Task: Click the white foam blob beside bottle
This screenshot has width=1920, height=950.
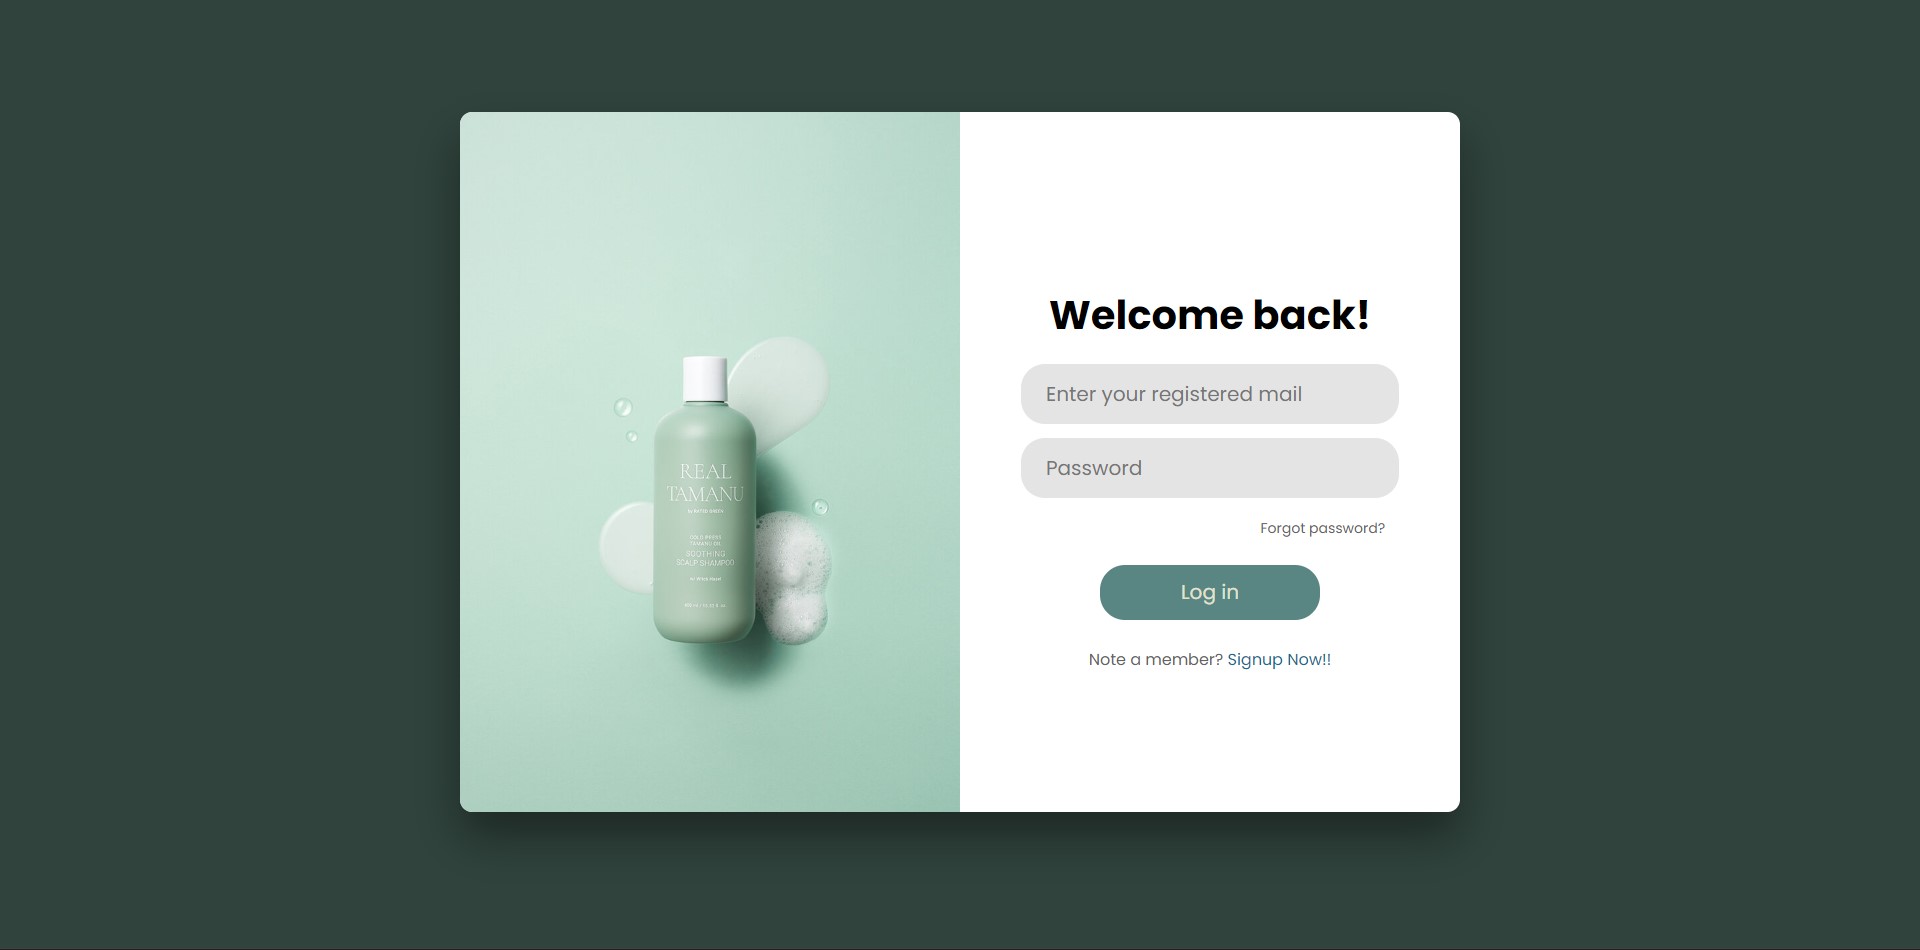Action: (792, 577)
